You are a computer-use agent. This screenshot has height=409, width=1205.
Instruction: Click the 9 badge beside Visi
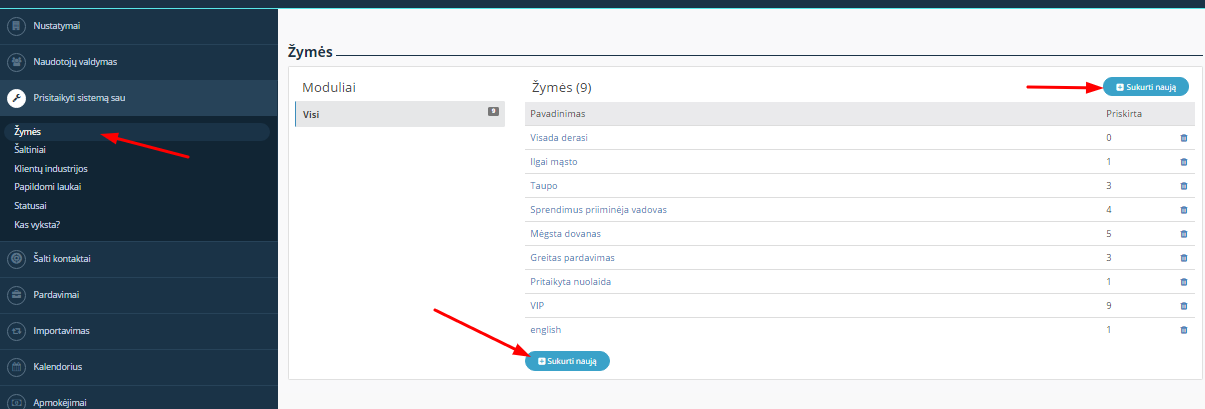point(493,111)
